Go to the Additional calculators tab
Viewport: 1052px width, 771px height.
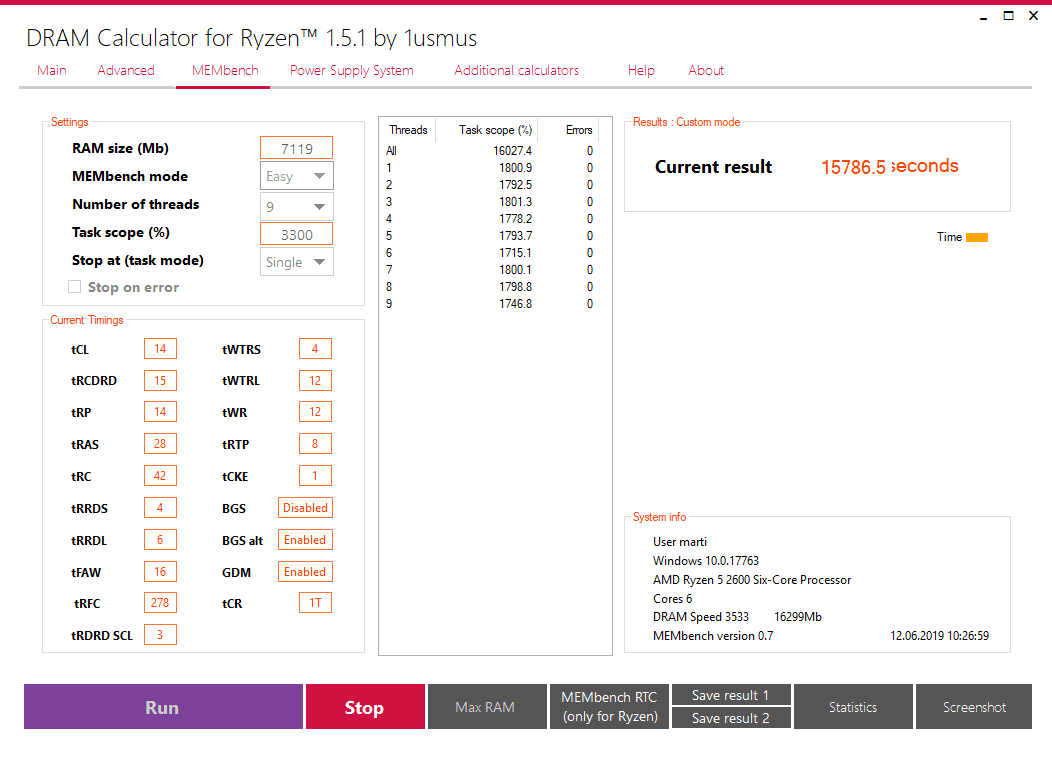coord(516,70)
